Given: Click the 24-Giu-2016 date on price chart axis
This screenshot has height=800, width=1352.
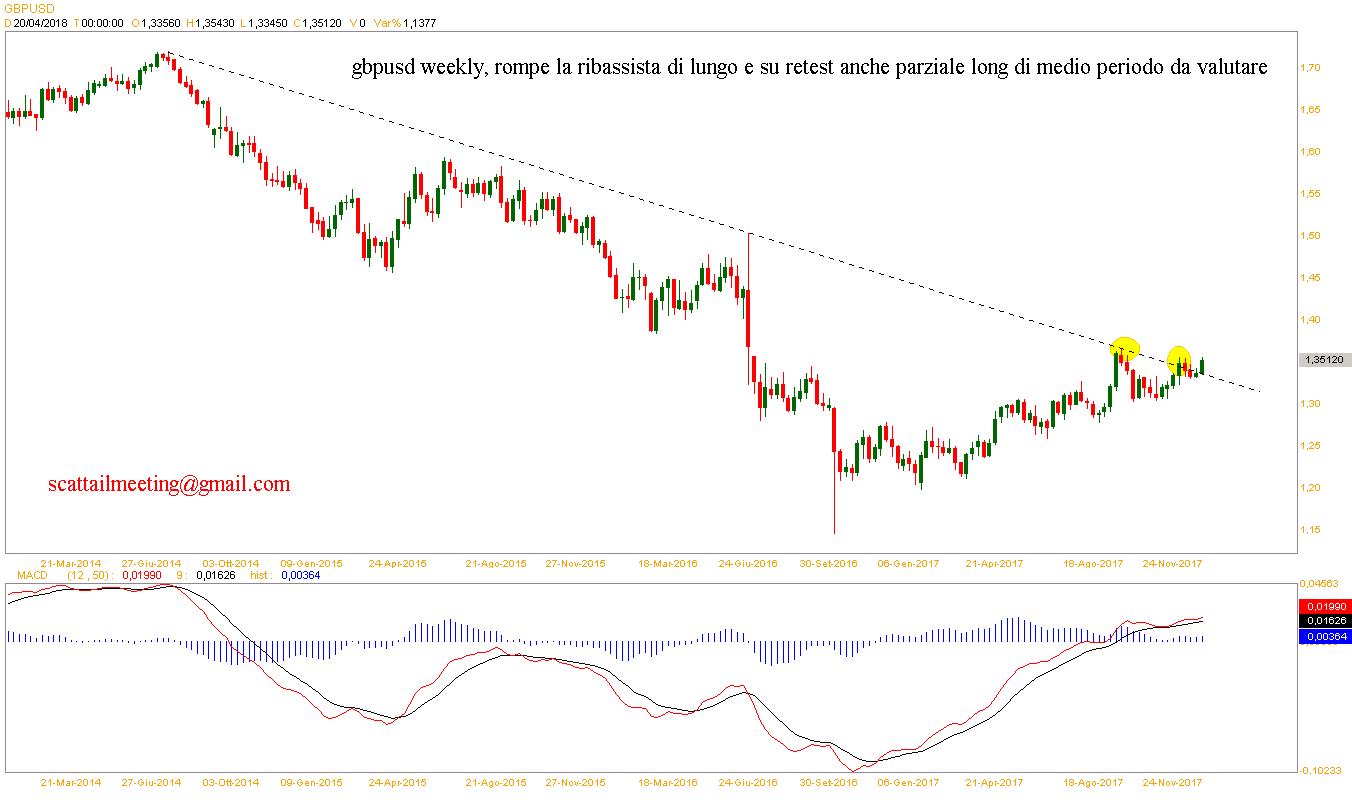Looking at the screenshot, I should click(x=749, y=563).
